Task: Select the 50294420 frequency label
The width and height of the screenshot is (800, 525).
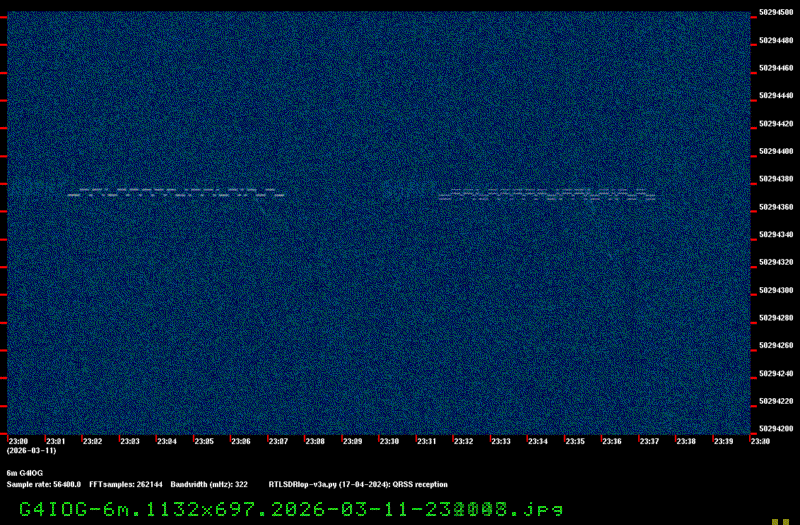Action: (x=776, y=123)
